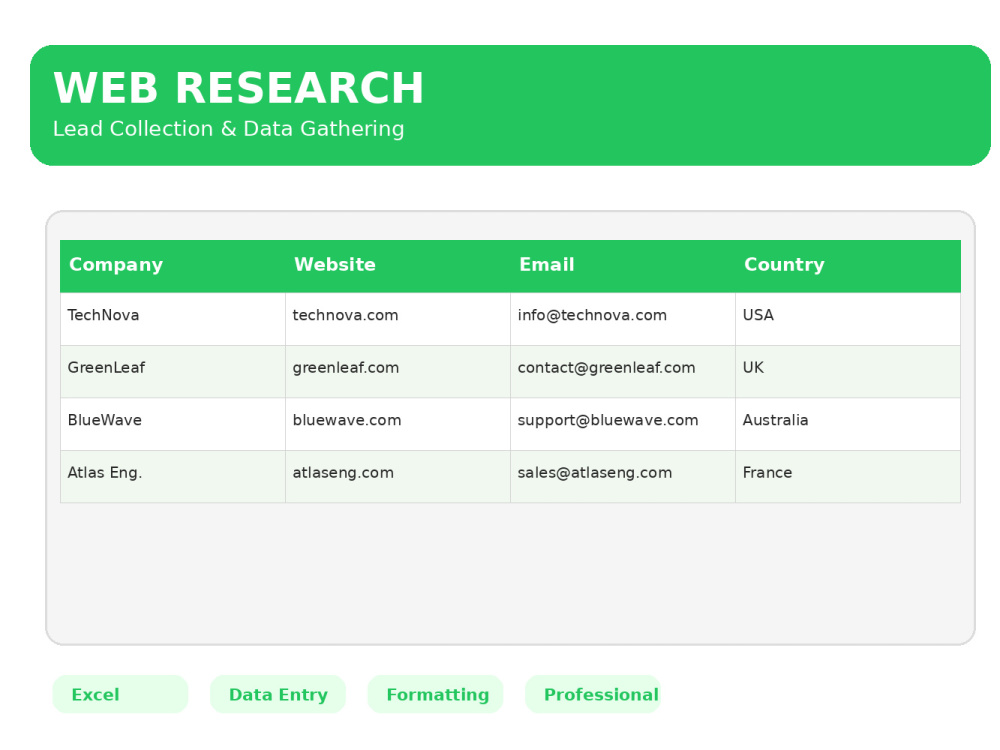Select the atlaseng.com website cell
Screen dimensions: 1000x750
coord(398,477)
